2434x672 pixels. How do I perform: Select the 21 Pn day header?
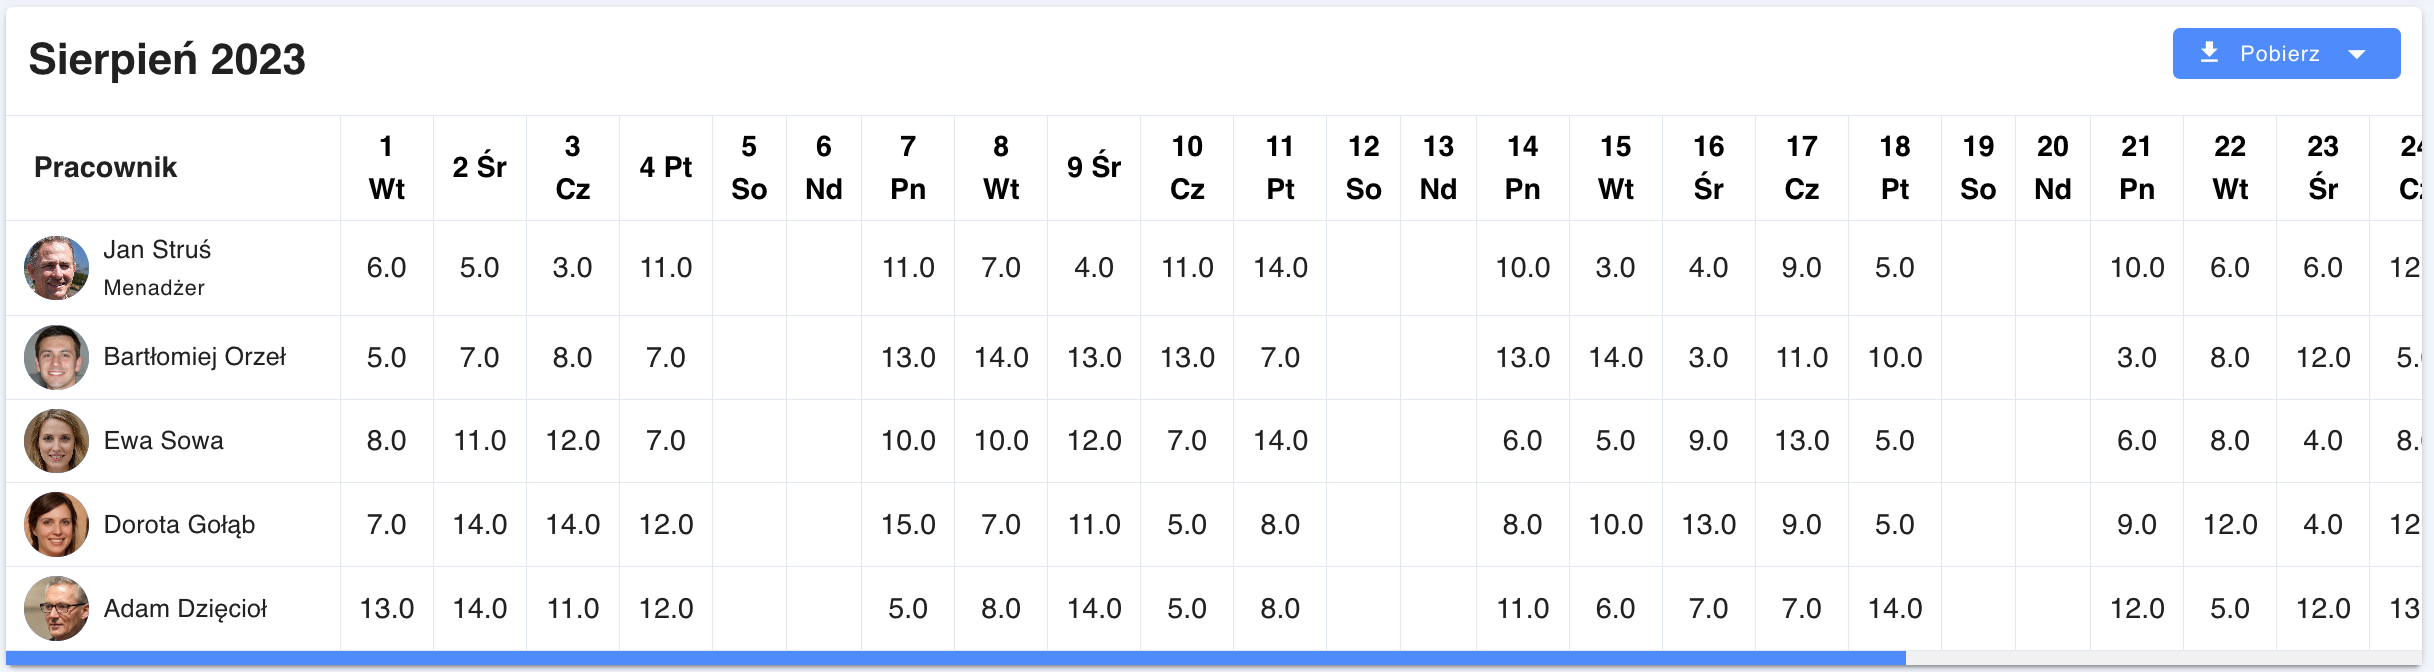pyautogui.click(x=2137, y=168)
